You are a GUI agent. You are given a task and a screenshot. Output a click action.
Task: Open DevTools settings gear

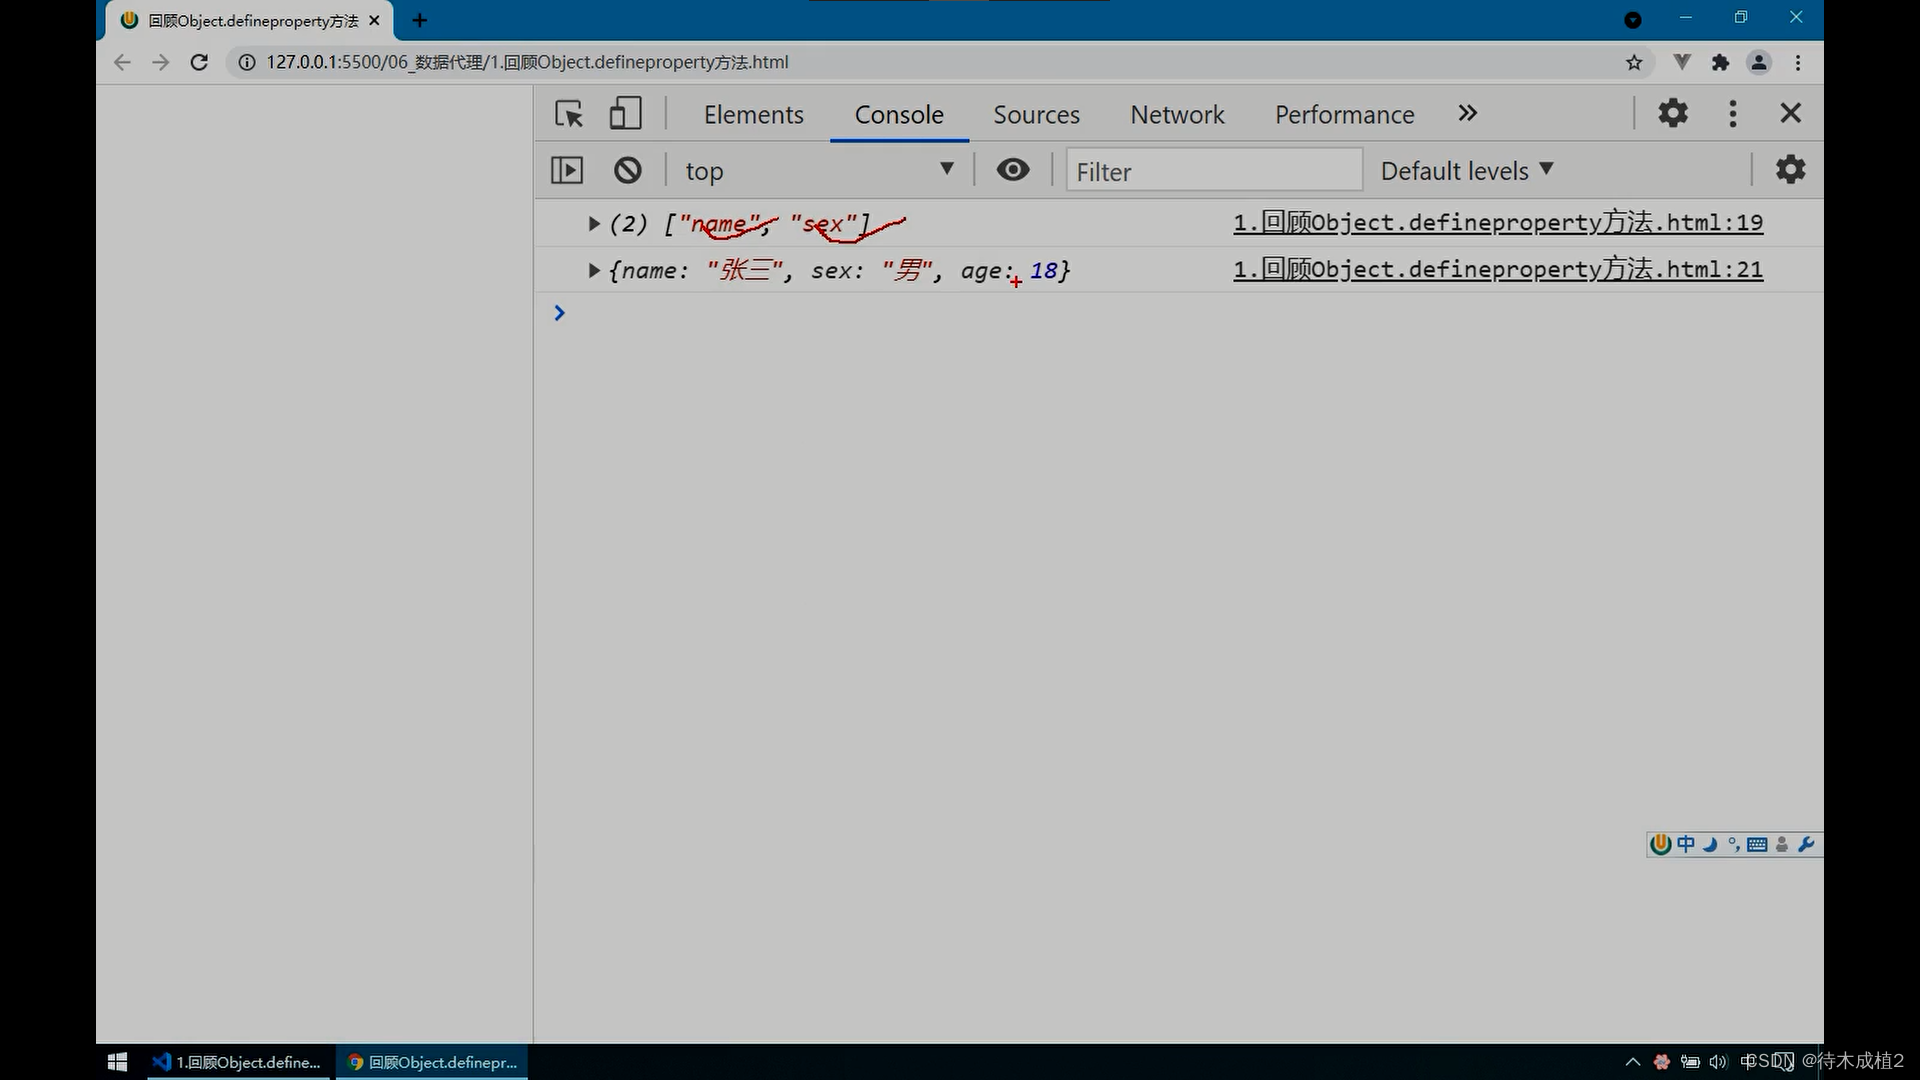(x=1673, y=113)
